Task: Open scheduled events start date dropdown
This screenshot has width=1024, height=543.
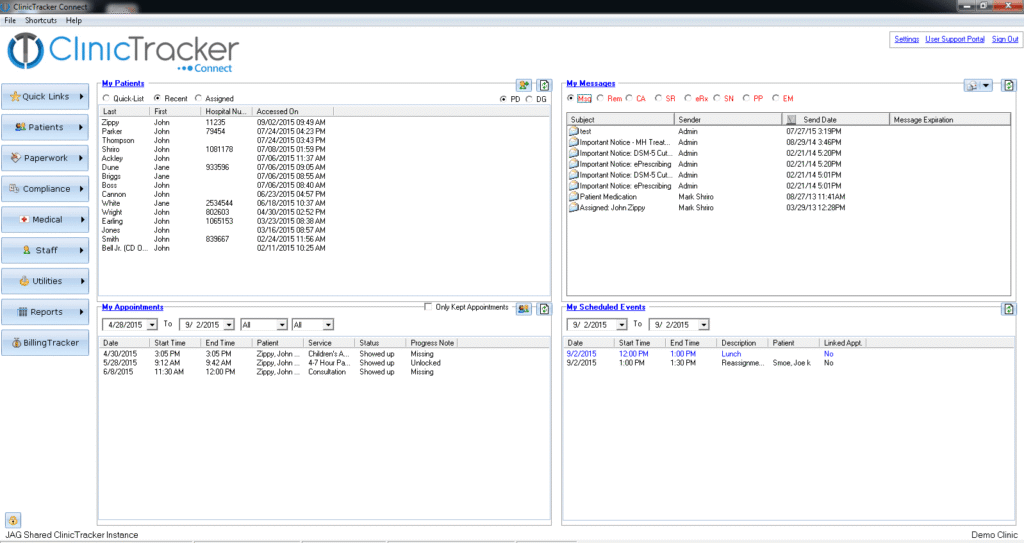Action: click(622, 325)
